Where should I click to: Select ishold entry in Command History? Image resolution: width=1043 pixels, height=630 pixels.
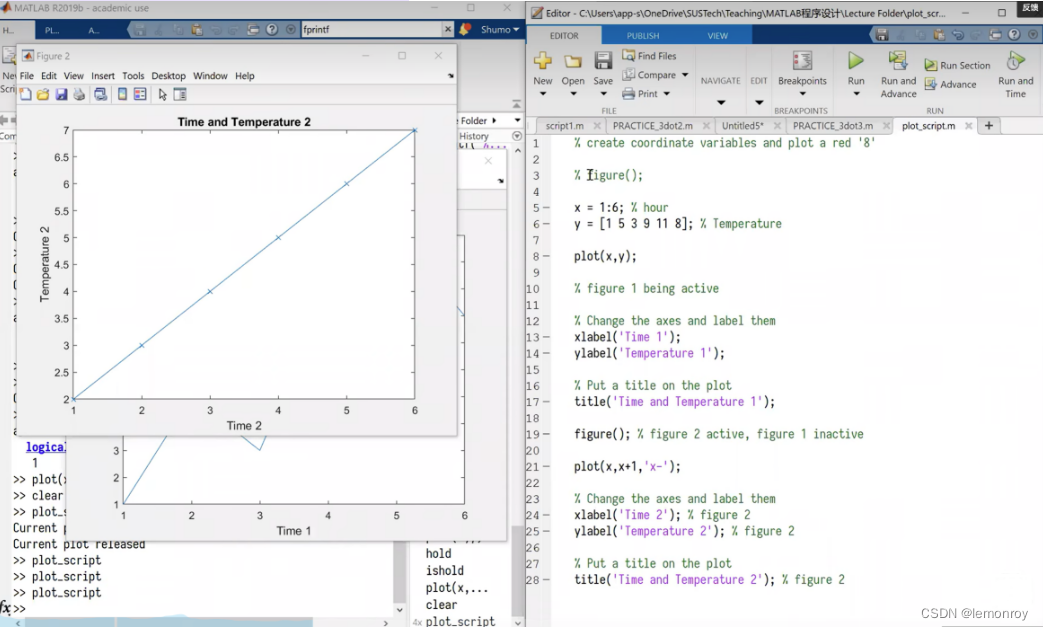click(445, 571)
